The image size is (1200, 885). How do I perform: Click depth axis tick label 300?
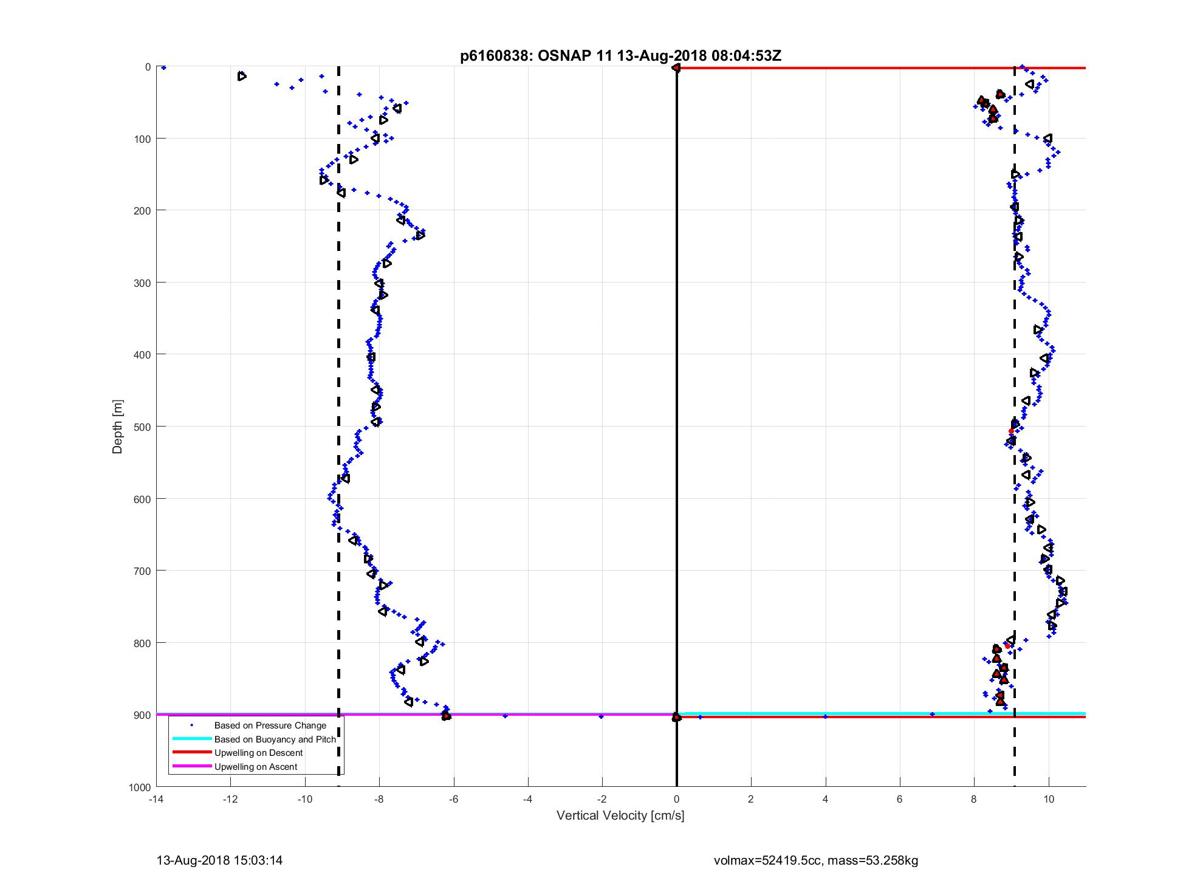(x=142, y=283)
